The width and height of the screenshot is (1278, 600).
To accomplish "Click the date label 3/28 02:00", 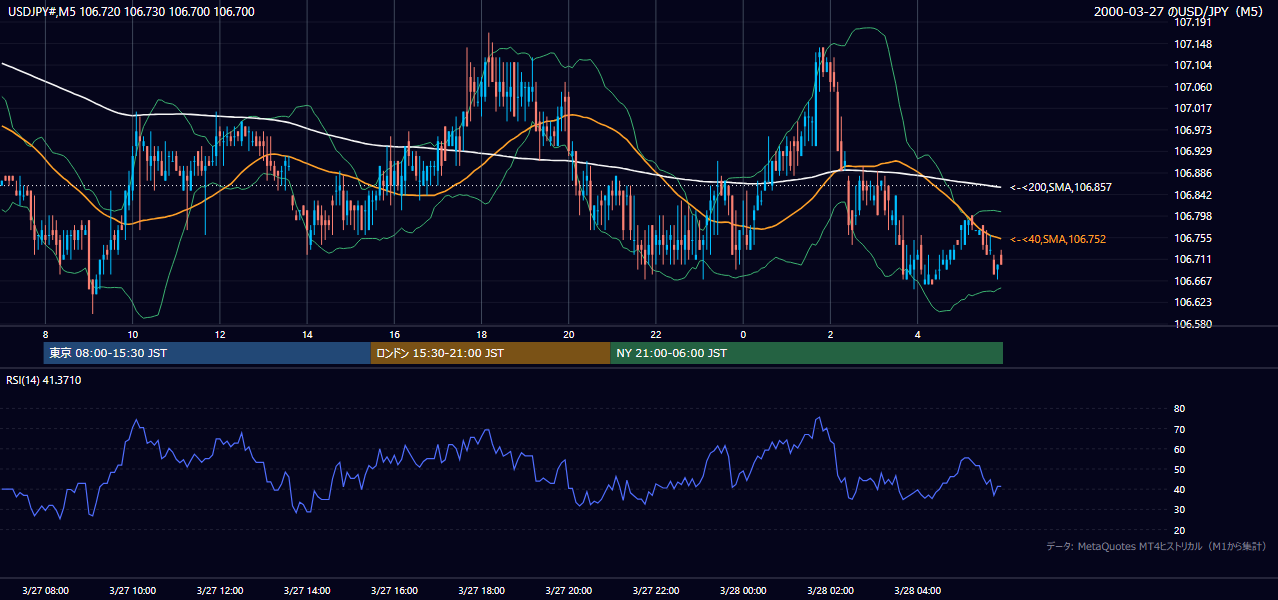I will tap(830, 590).
